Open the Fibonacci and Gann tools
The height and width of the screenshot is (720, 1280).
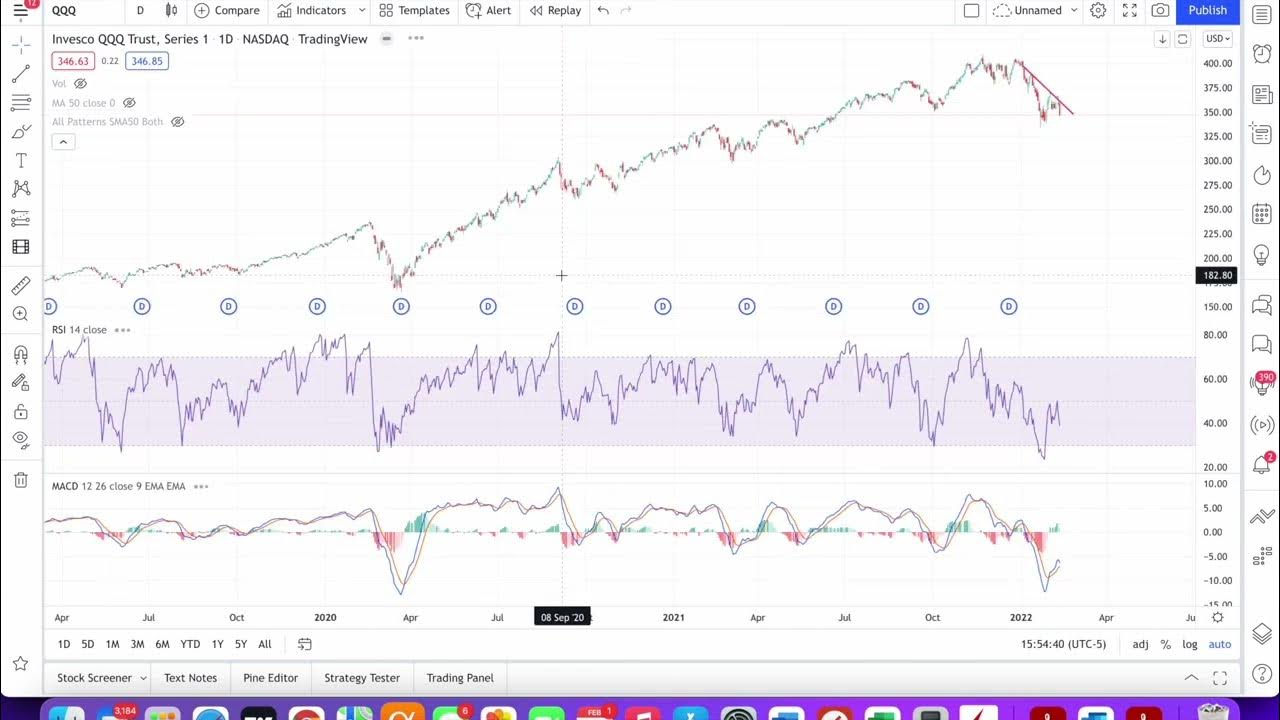pos(20,103)
